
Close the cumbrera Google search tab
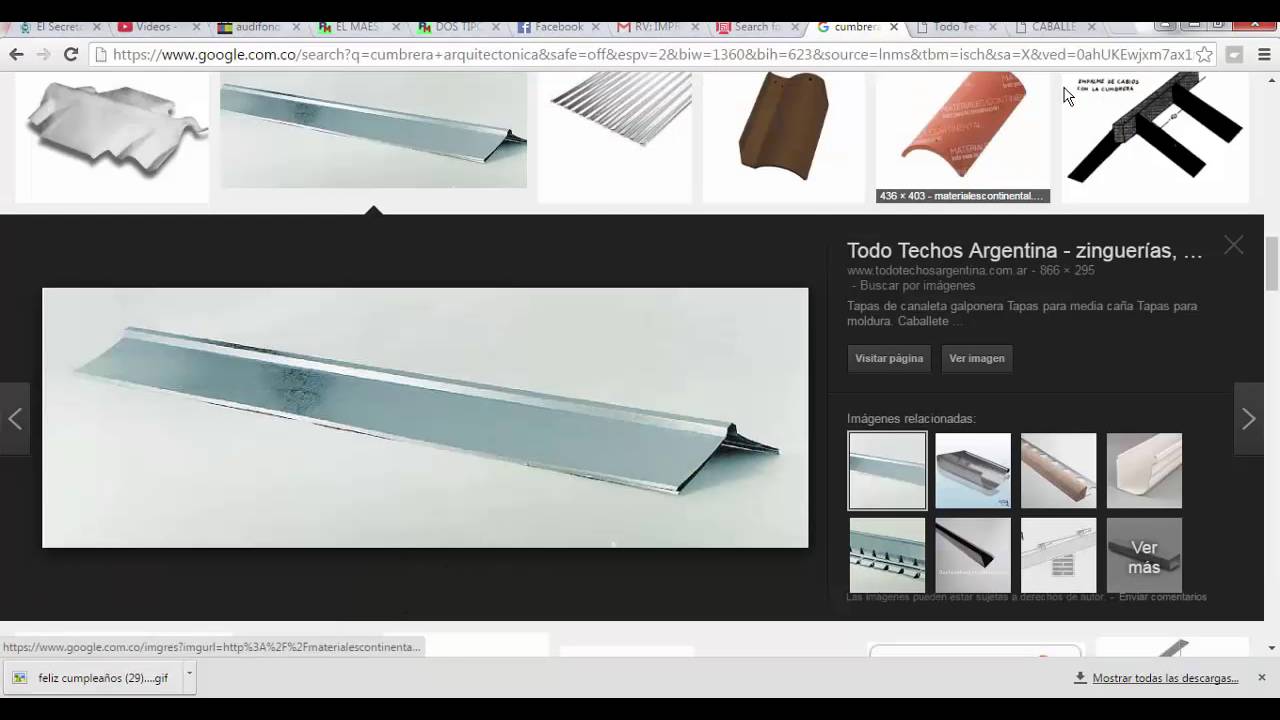click(x=894, y=27)
